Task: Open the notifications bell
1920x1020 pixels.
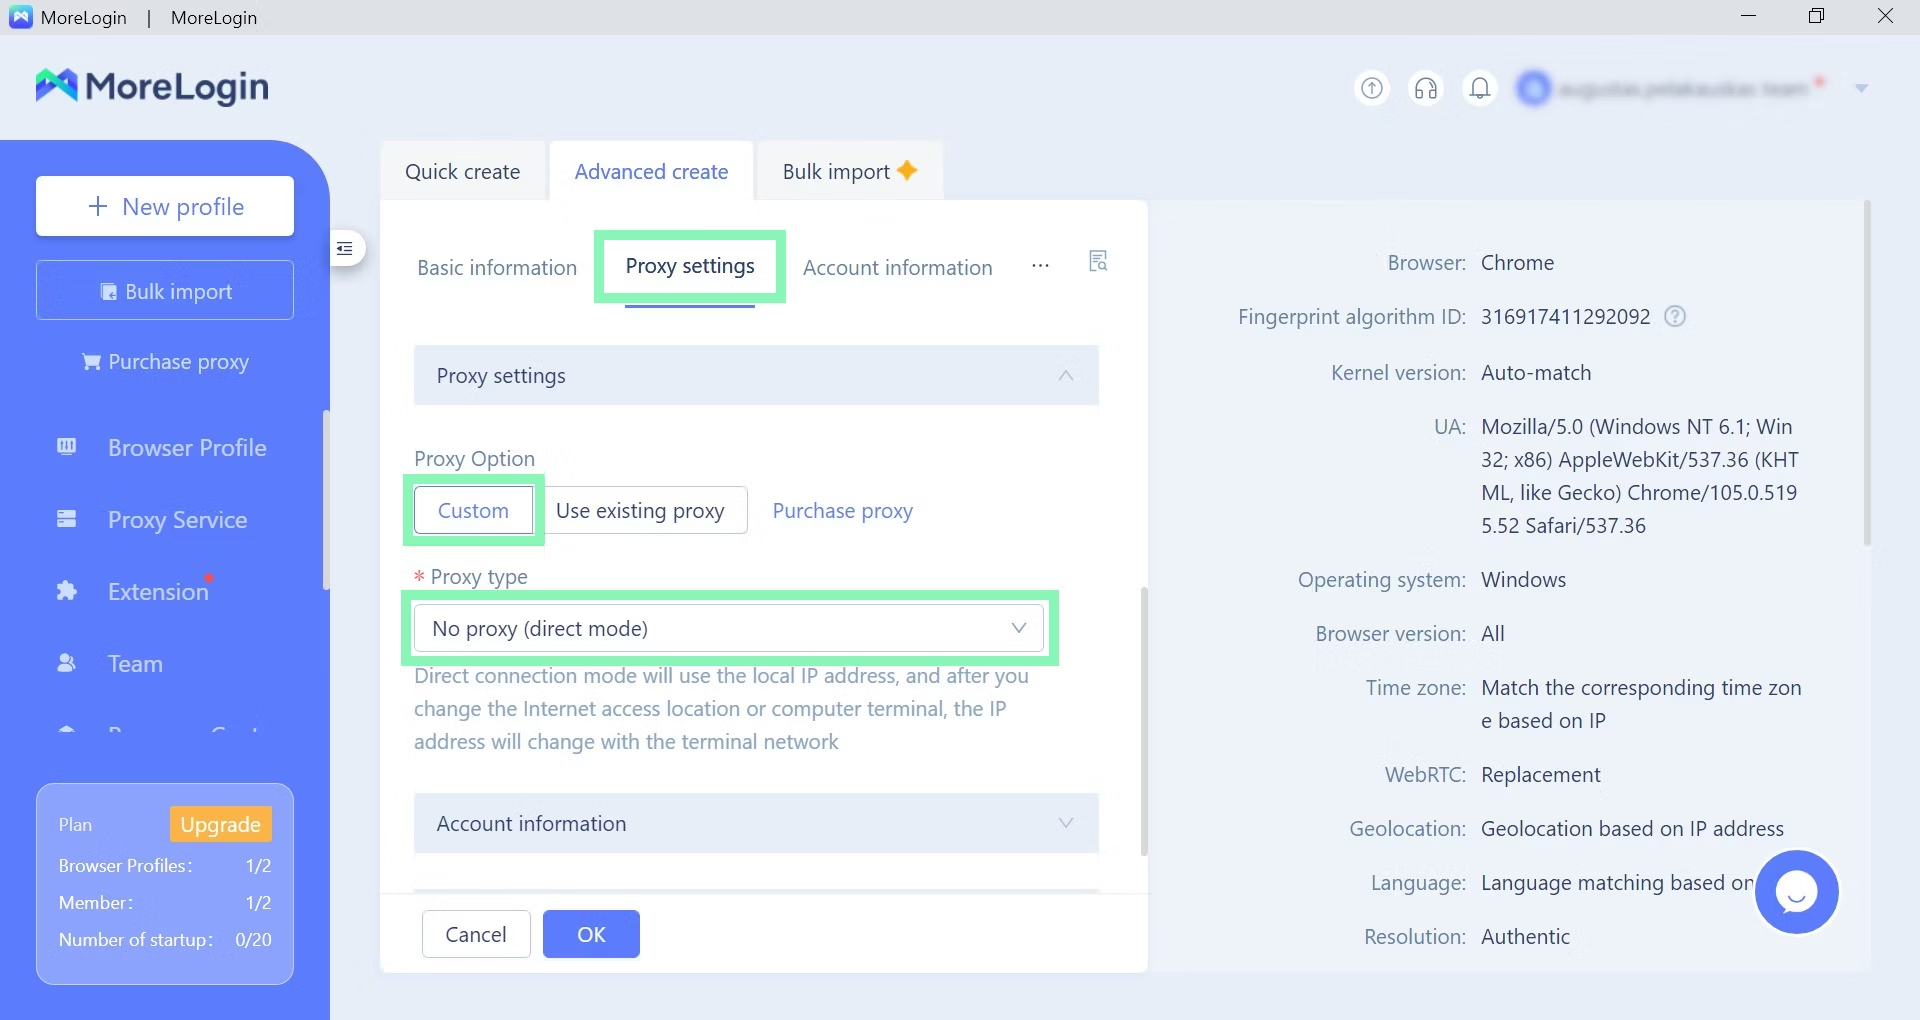Action: coord(1480,89)
